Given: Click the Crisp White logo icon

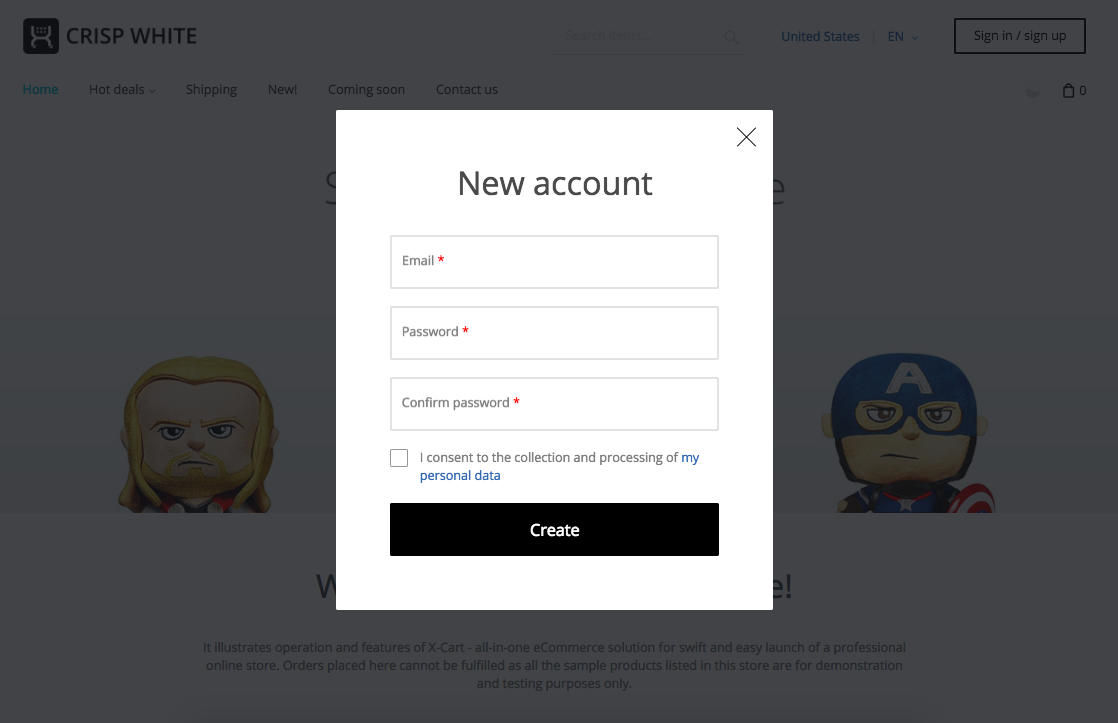Looking at the screenshot, I should point(41,36).
